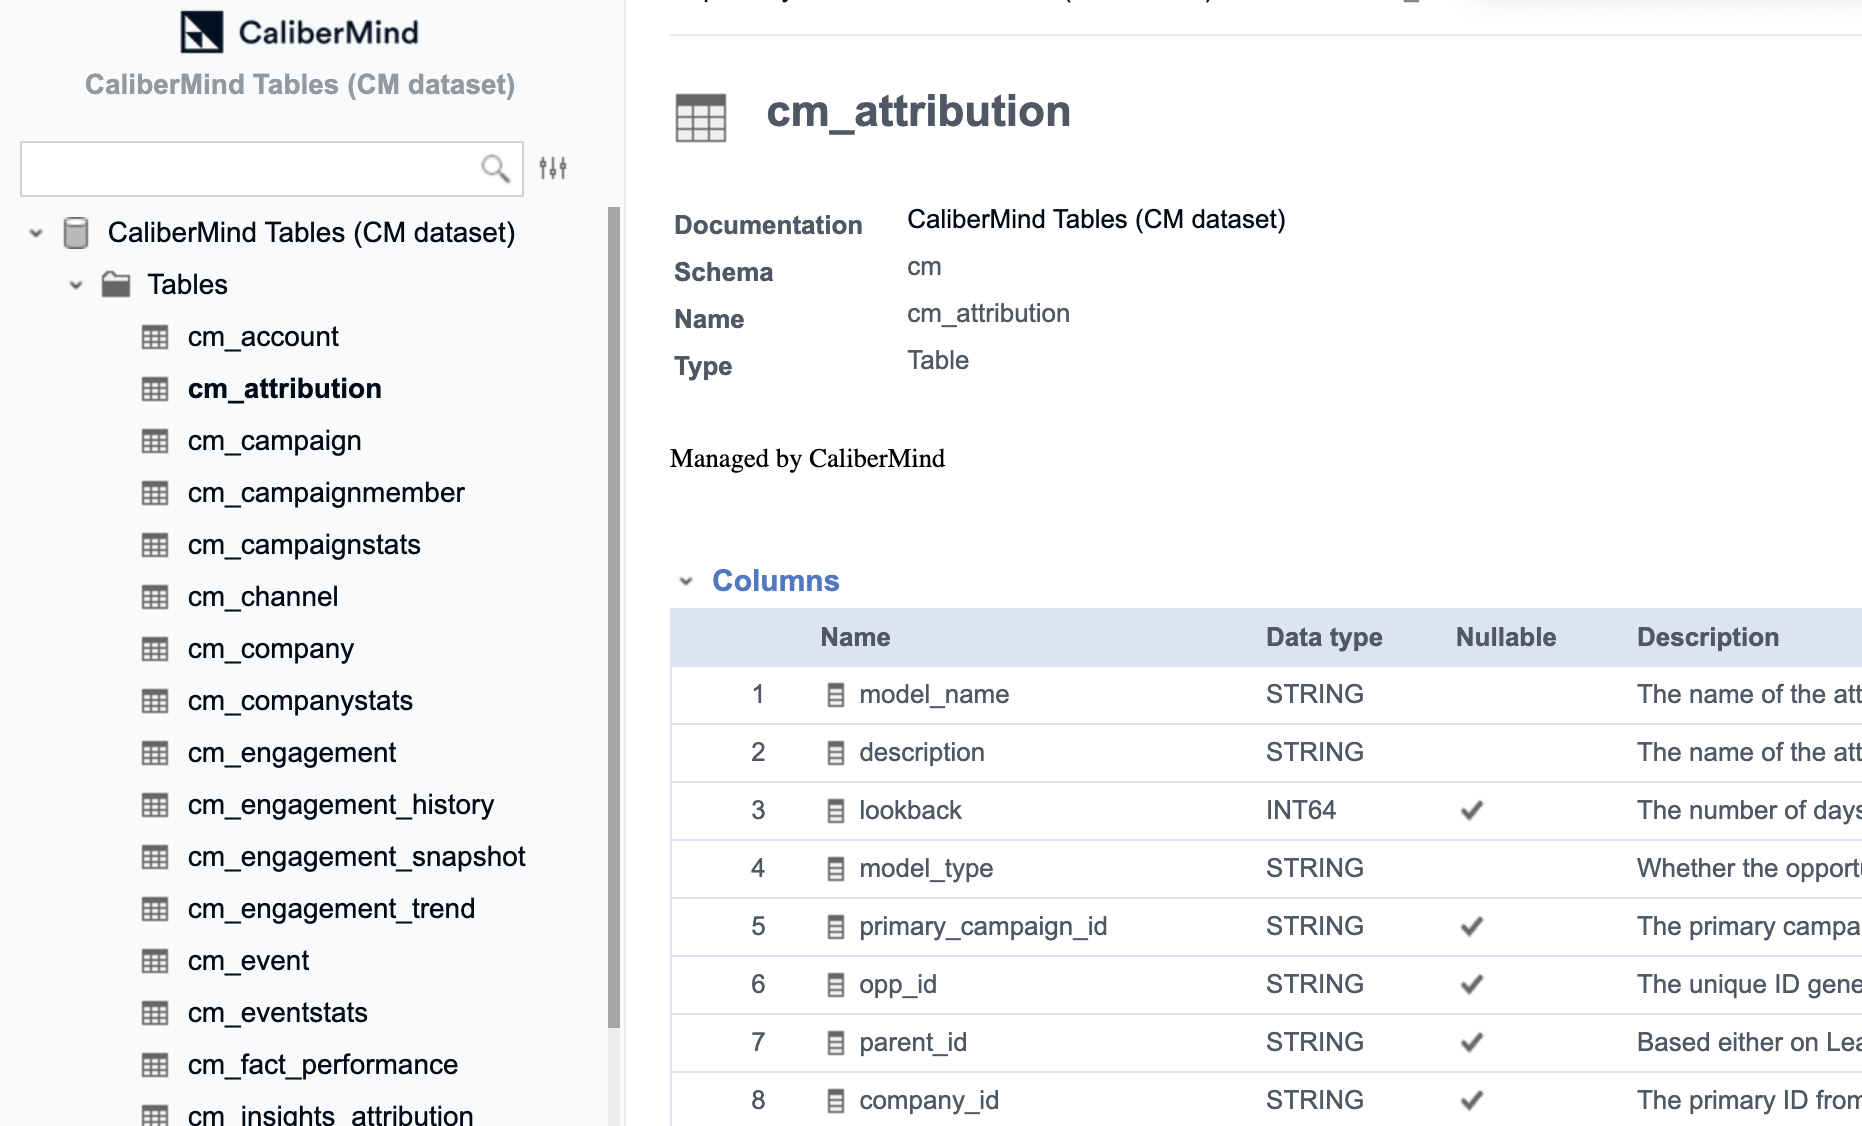
Task: Click the Description column header
Action: (1708, 638)
